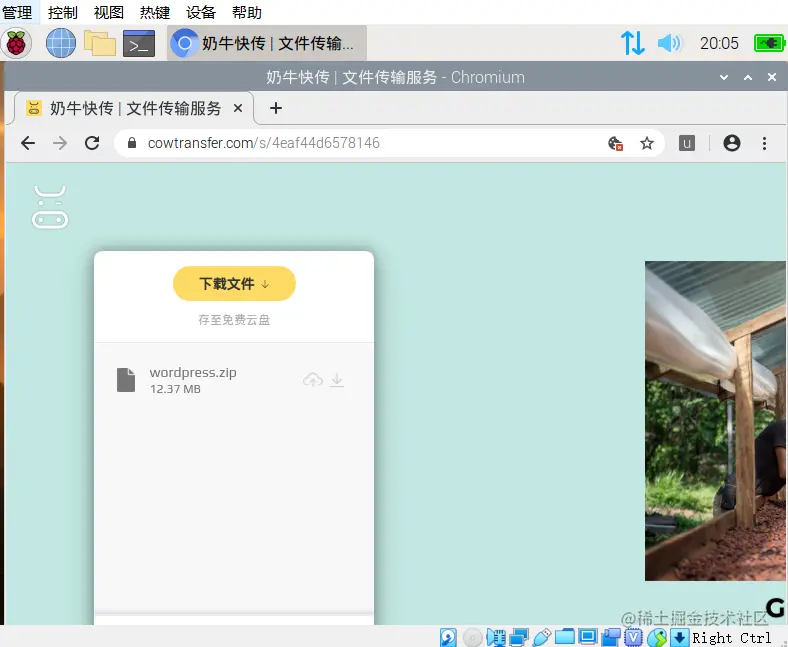Screen dimensions: 788x647
Task: Open the 视图 menu
Action: pyautogui.click(x=109, y=12)
